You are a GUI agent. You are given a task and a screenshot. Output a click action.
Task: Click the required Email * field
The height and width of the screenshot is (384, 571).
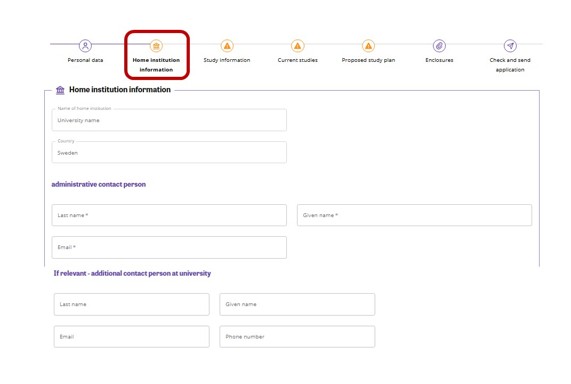pyautogui.click(x=169, y=247)
